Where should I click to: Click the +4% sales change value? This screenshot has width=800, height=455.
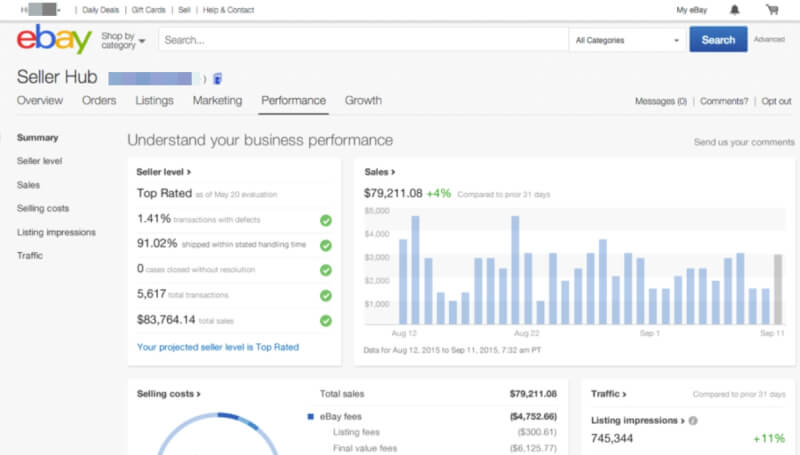coord(439,193)
